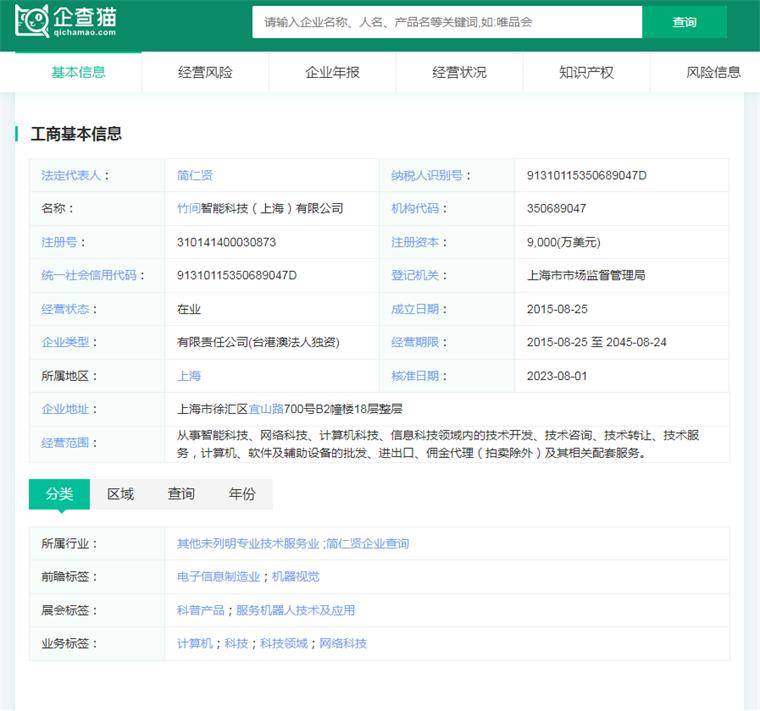Select the 区域 tab

coord(120,494)
